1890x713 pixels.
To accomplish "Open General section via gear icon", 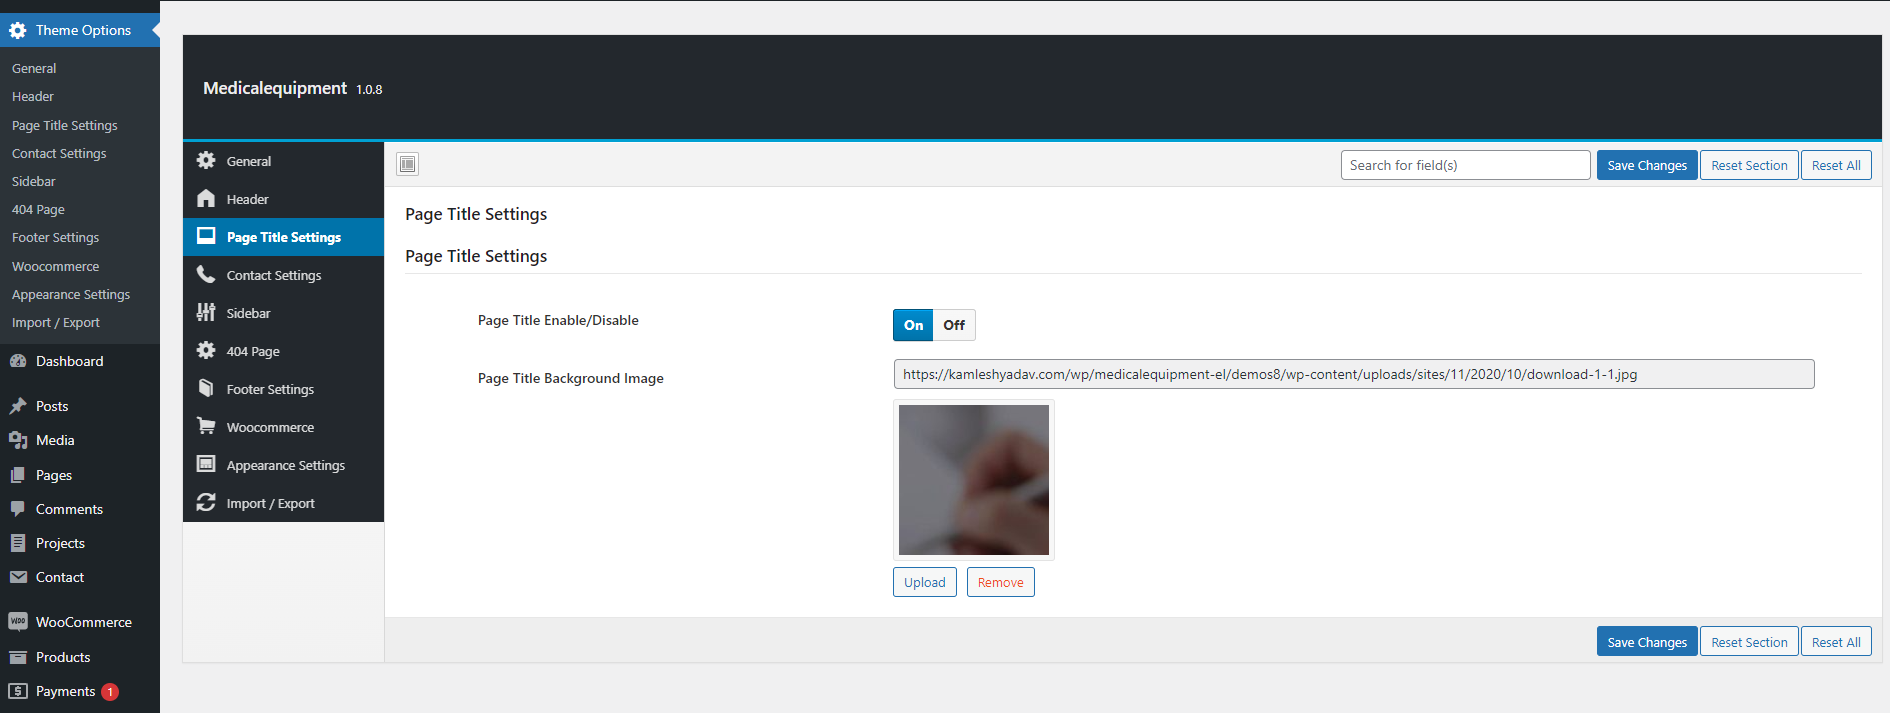I will pos(206,161).
